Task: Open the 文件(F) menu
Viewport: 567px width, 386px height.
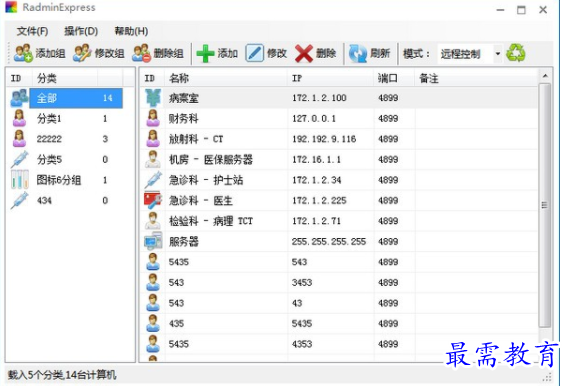Action: click(x=32, y=31)
